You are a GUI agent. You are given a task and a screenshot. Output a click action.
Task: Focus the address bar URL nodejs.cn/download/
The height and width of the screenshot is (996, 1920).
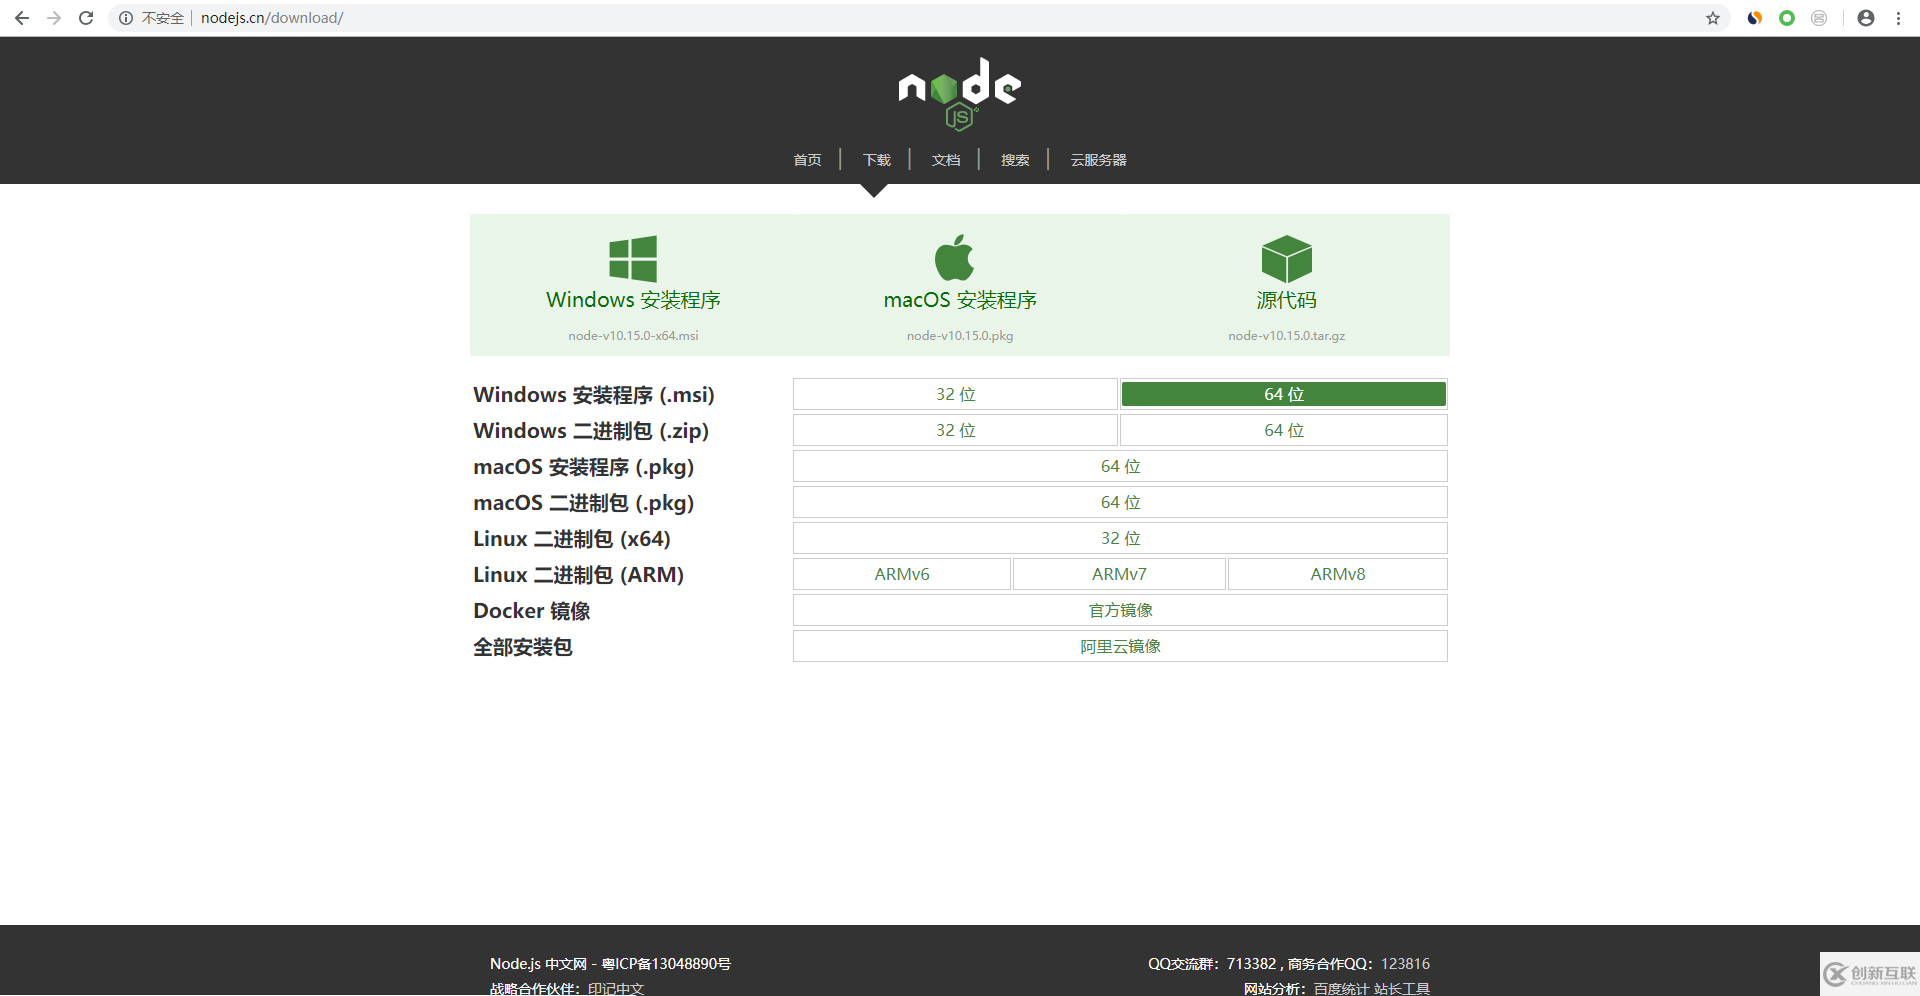click(x=272, y=18)
